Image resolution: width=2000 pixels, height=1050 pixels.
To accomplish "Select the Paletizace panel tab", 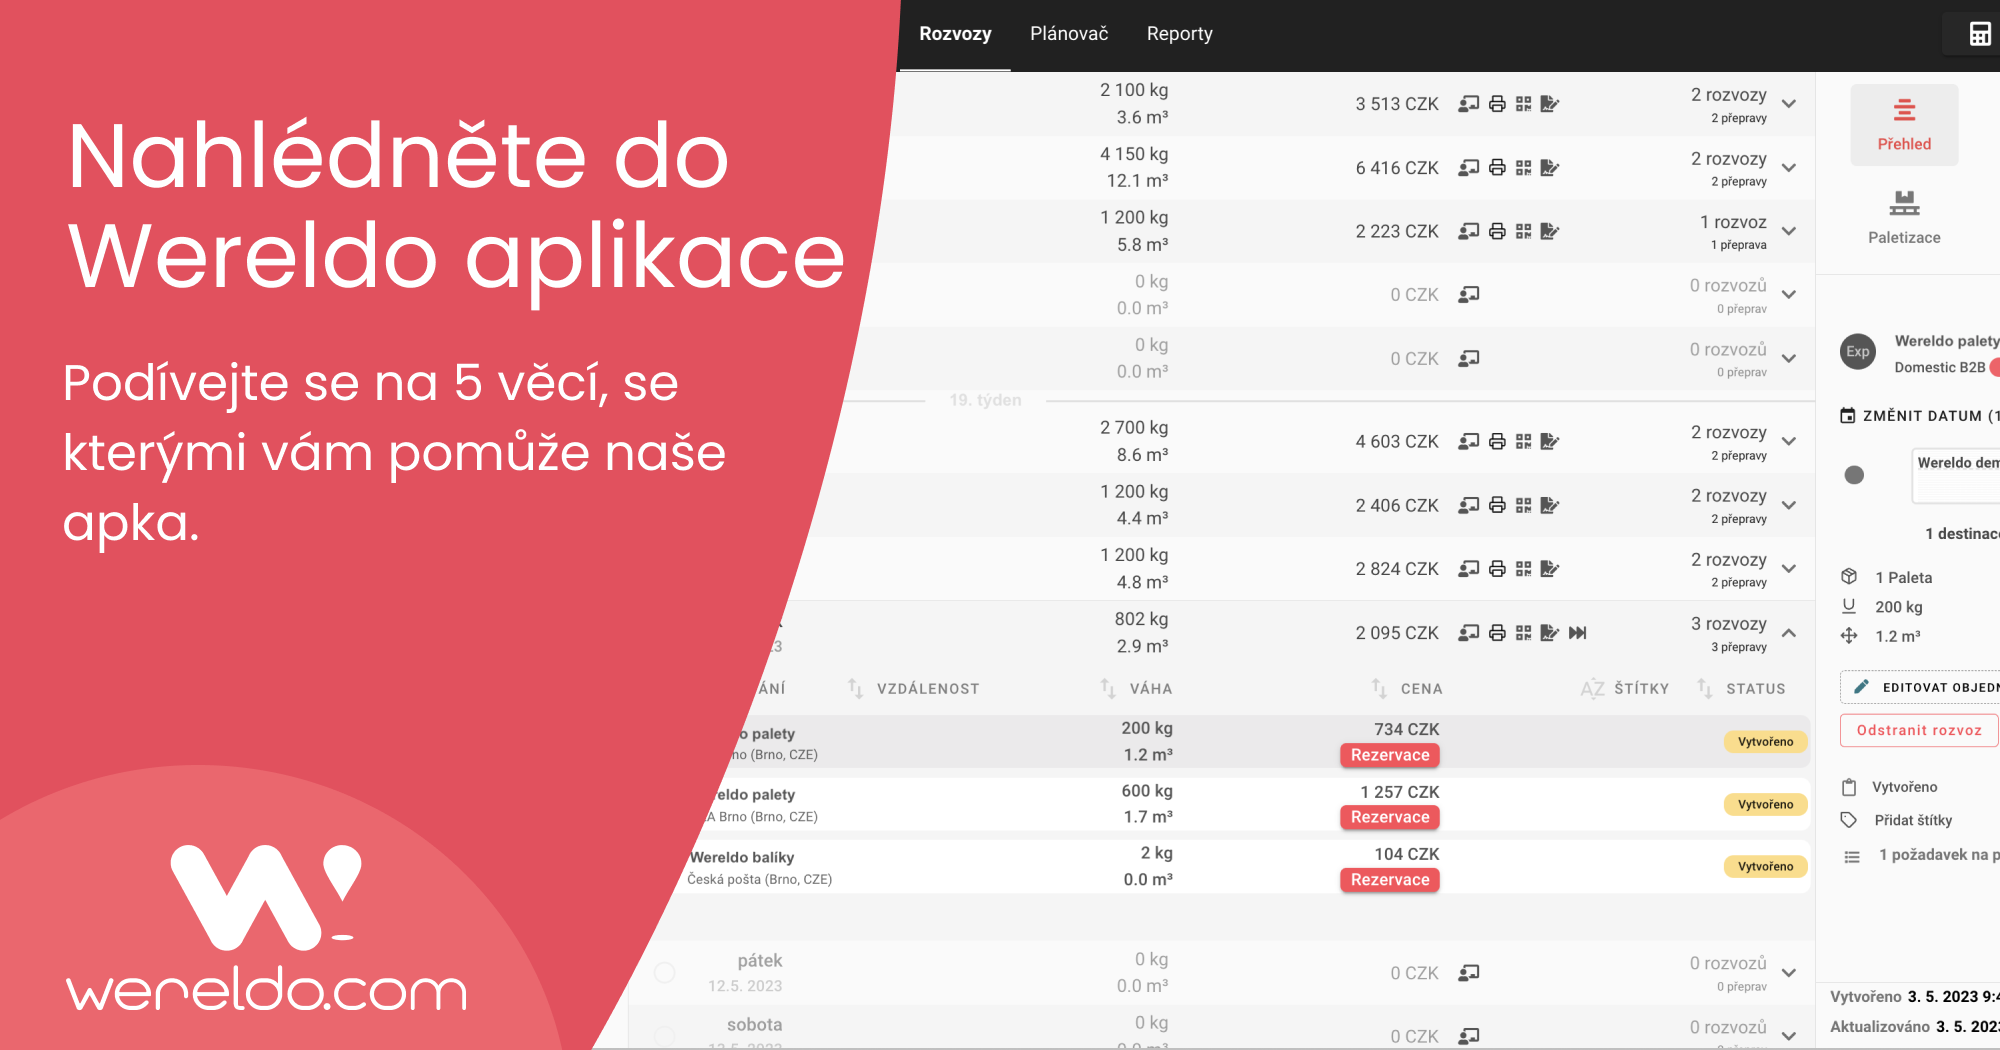I will pos(1904,218).
